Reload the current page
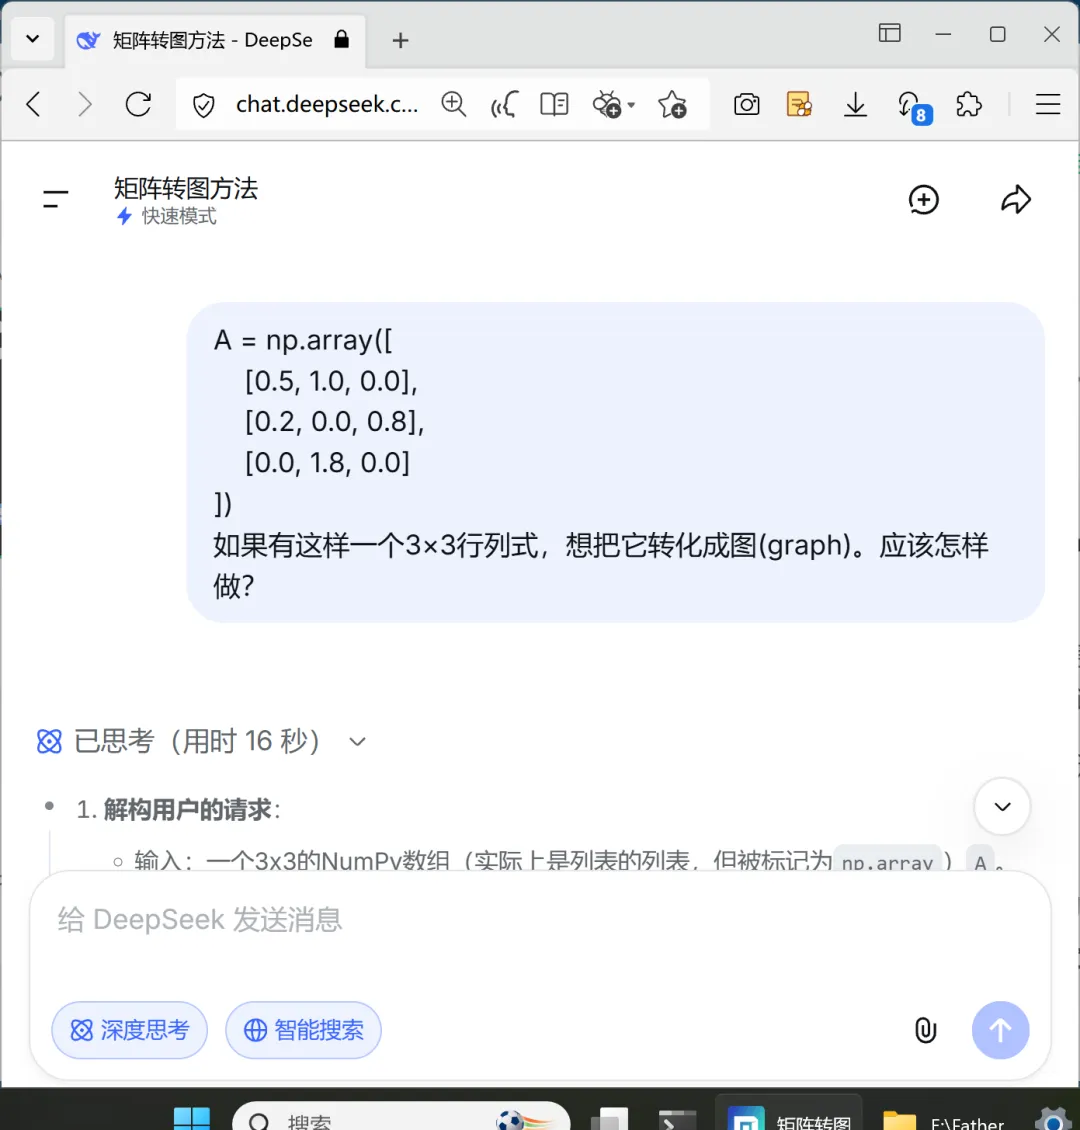This screenshot has height=1130, width=1080. pos(138,104)
